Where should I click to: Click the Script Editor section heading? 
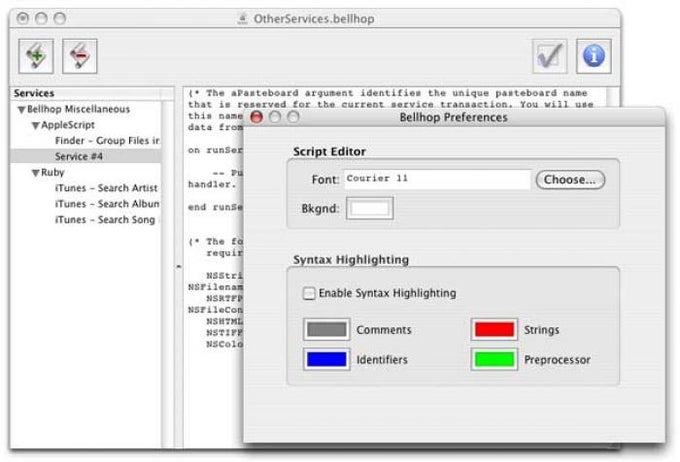329,151
